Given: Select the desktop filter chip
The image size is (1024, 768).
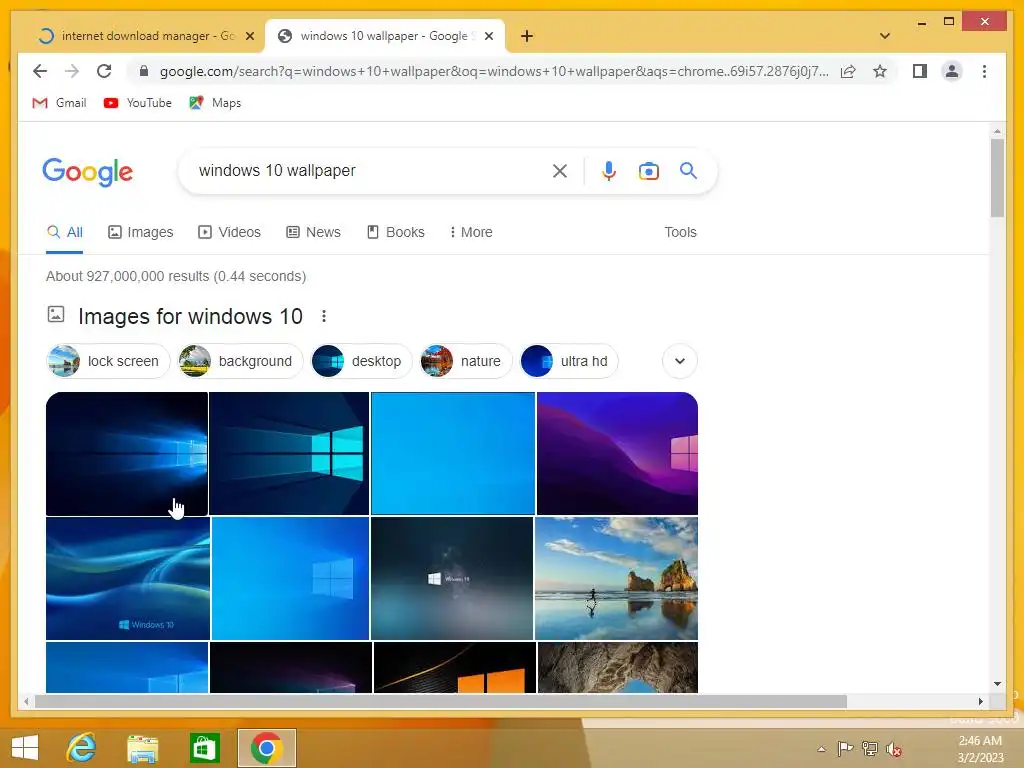Looking at the screenshot, I should [x=361, y=361].
